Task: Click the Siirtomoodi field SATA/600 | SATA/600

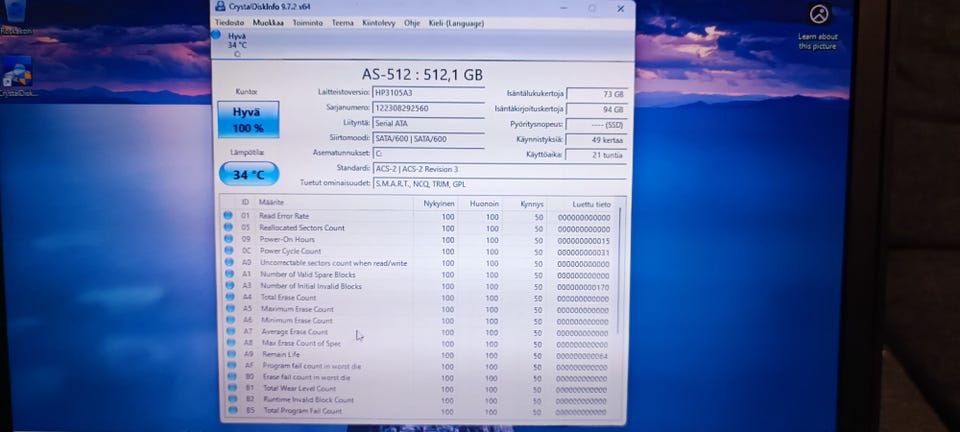Action: (x=428, y=139)
